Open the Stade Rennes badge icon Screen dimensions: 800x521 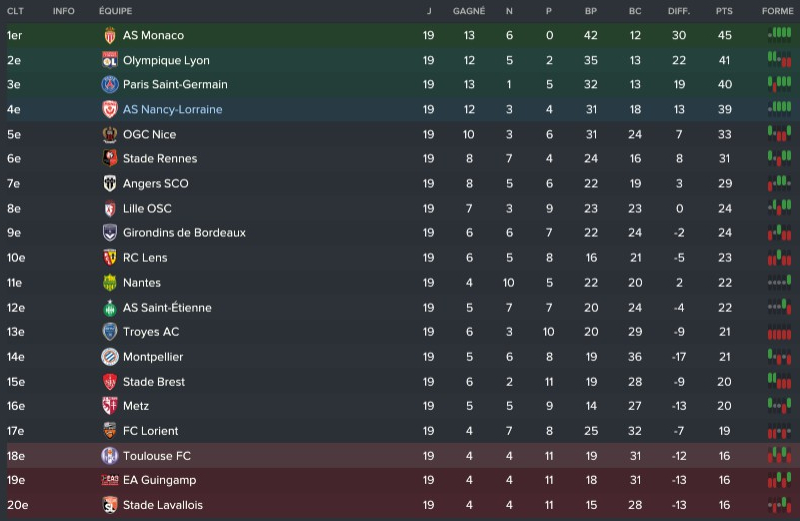tap(110, 159)
